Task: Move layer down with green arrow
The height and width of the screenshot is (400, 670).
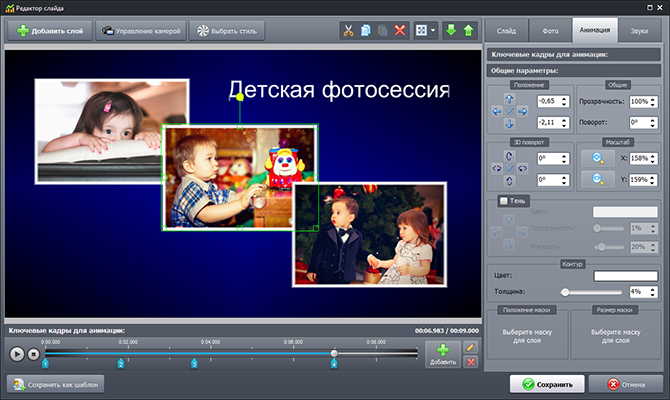Action: tap(449, 31)
